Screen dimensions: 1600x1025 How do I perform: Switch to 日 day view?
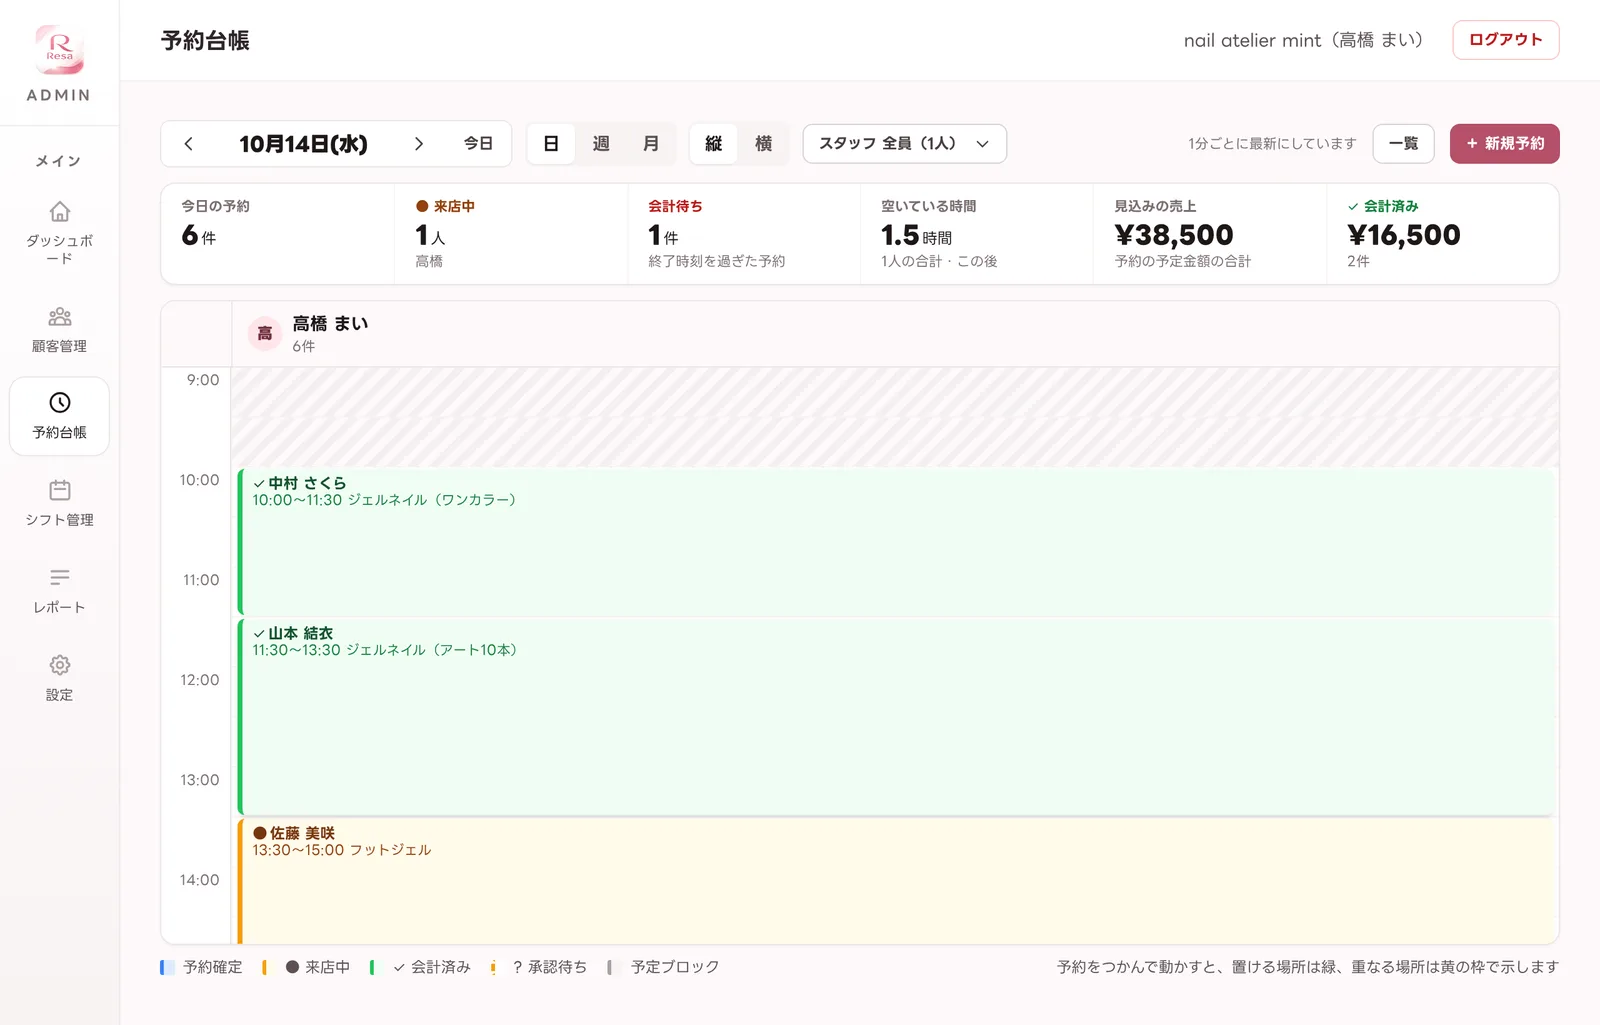[x=551, y=144]
